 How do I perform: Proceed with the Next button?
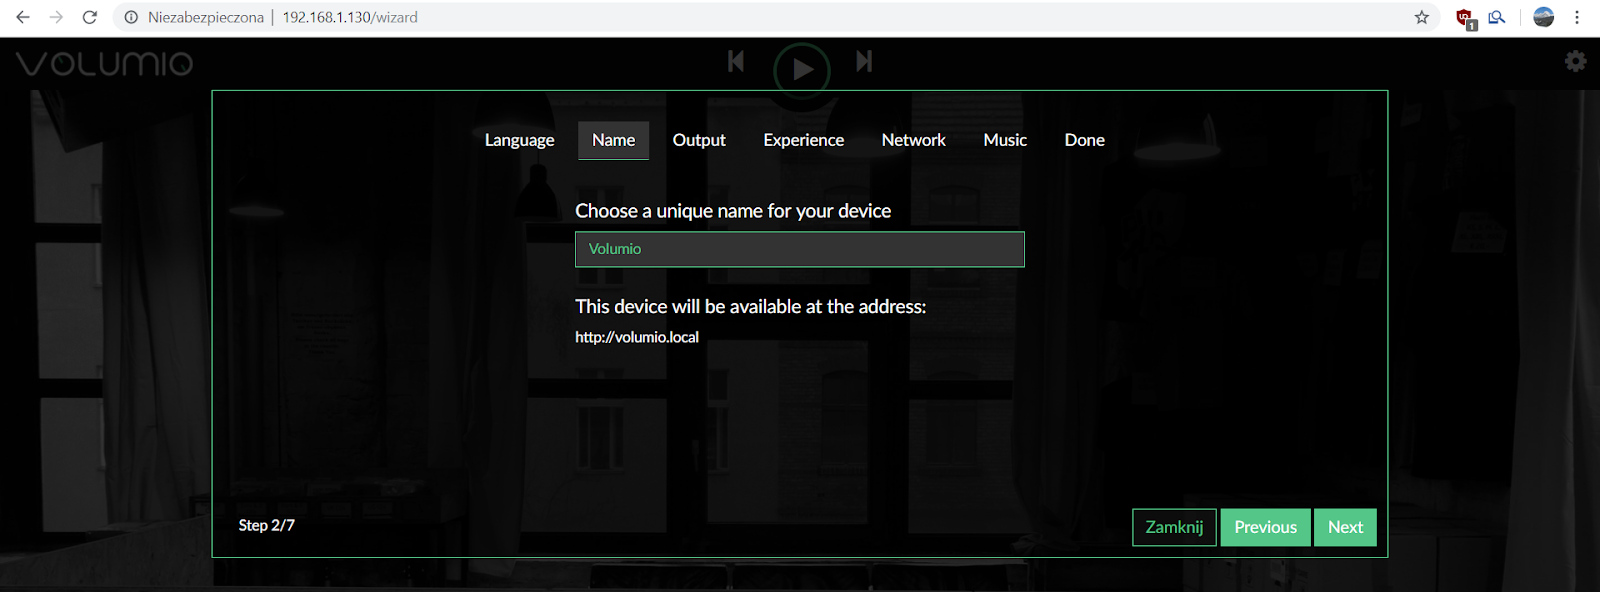tap(1345, 527)
